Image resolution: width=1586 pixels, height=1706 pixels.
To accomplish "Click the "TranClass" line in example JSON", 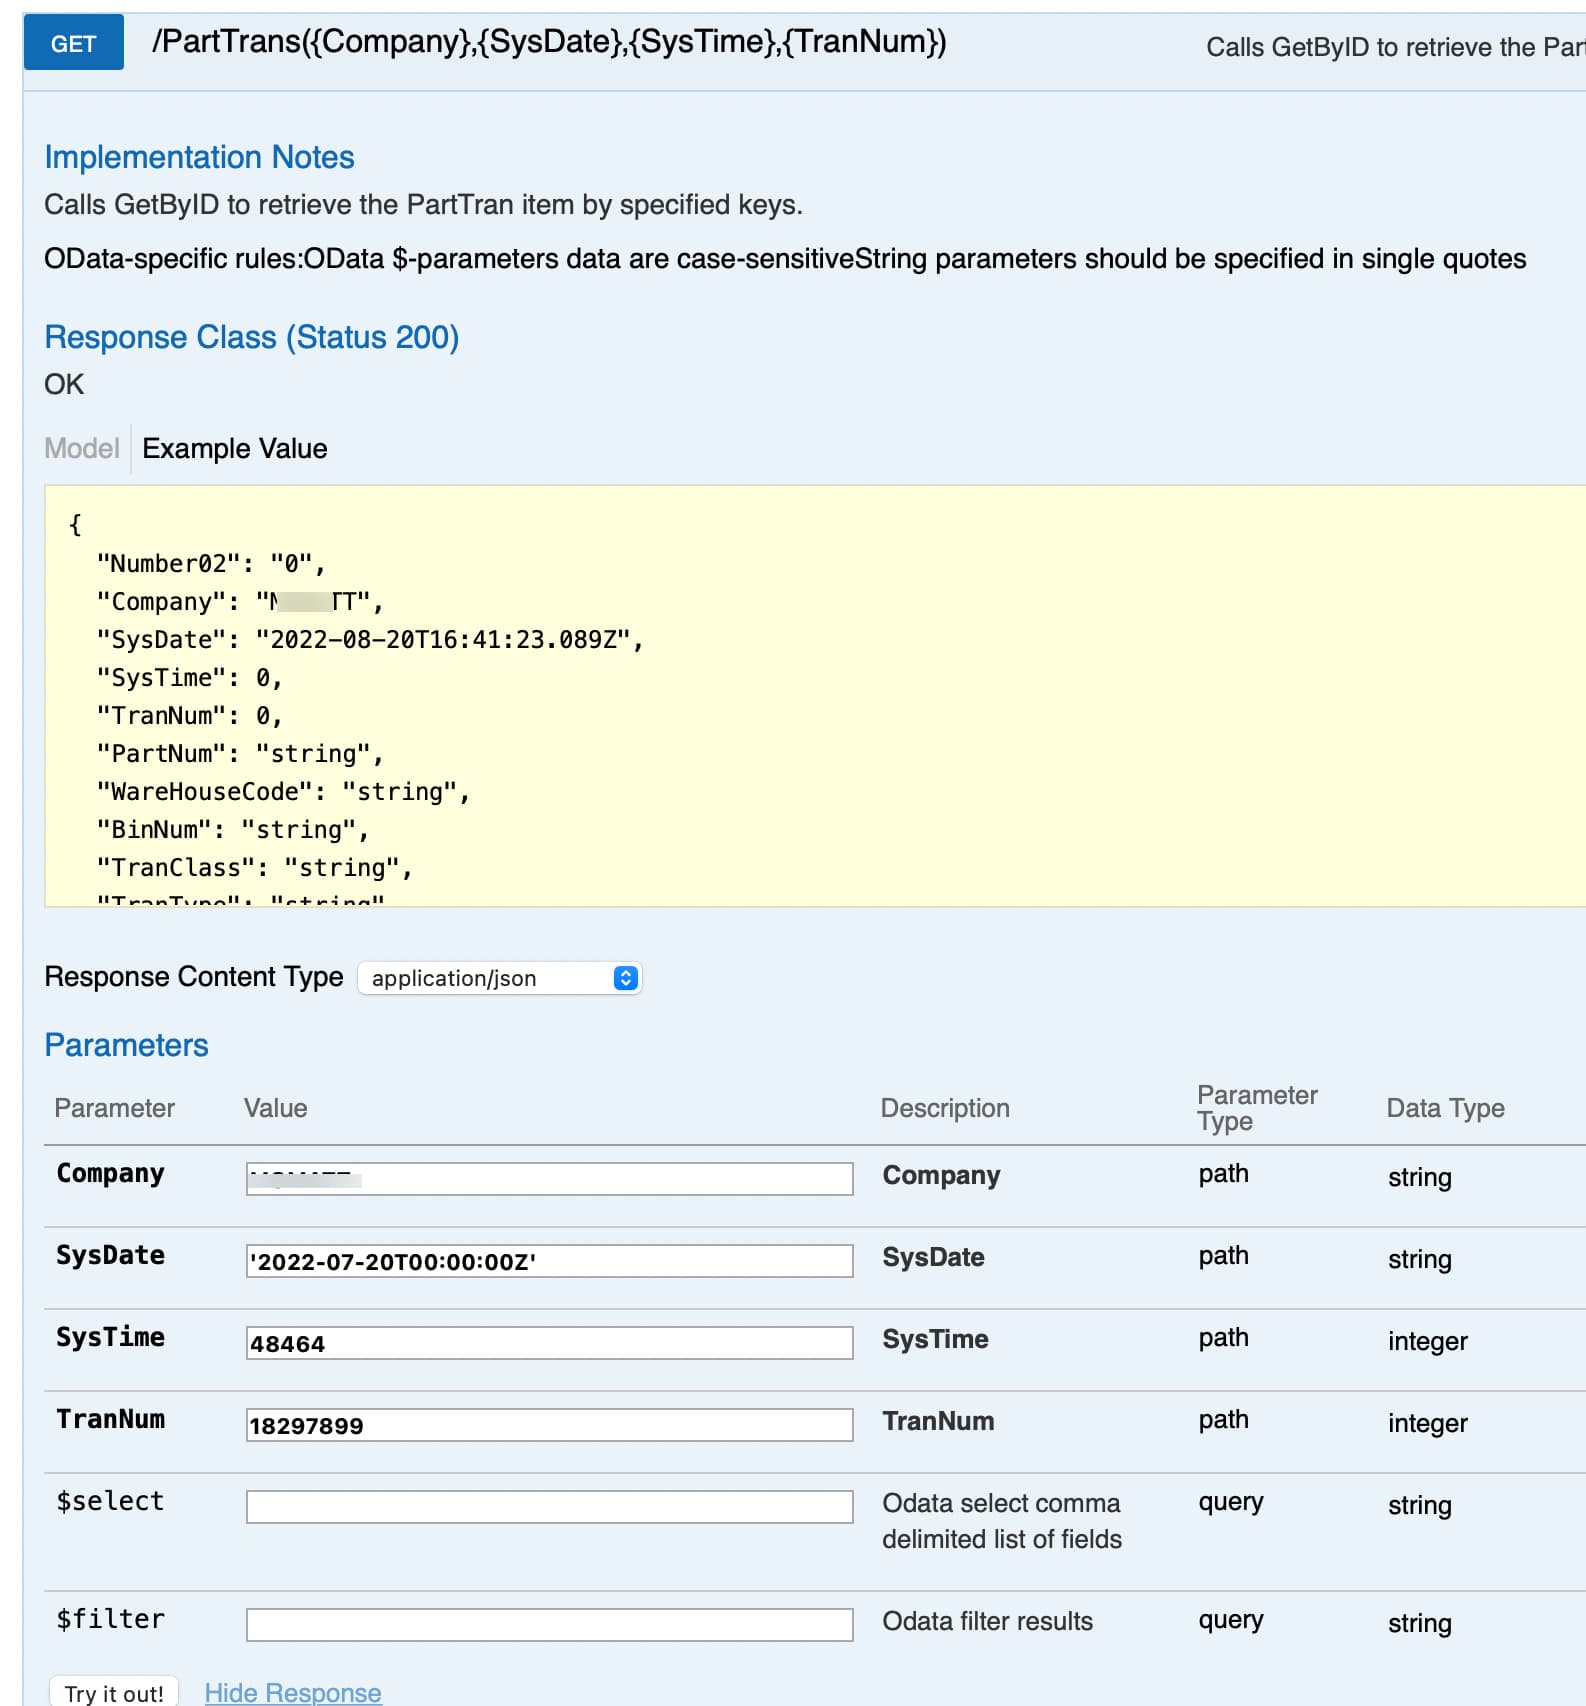I will pyautogui.click(x=254, y=868).
